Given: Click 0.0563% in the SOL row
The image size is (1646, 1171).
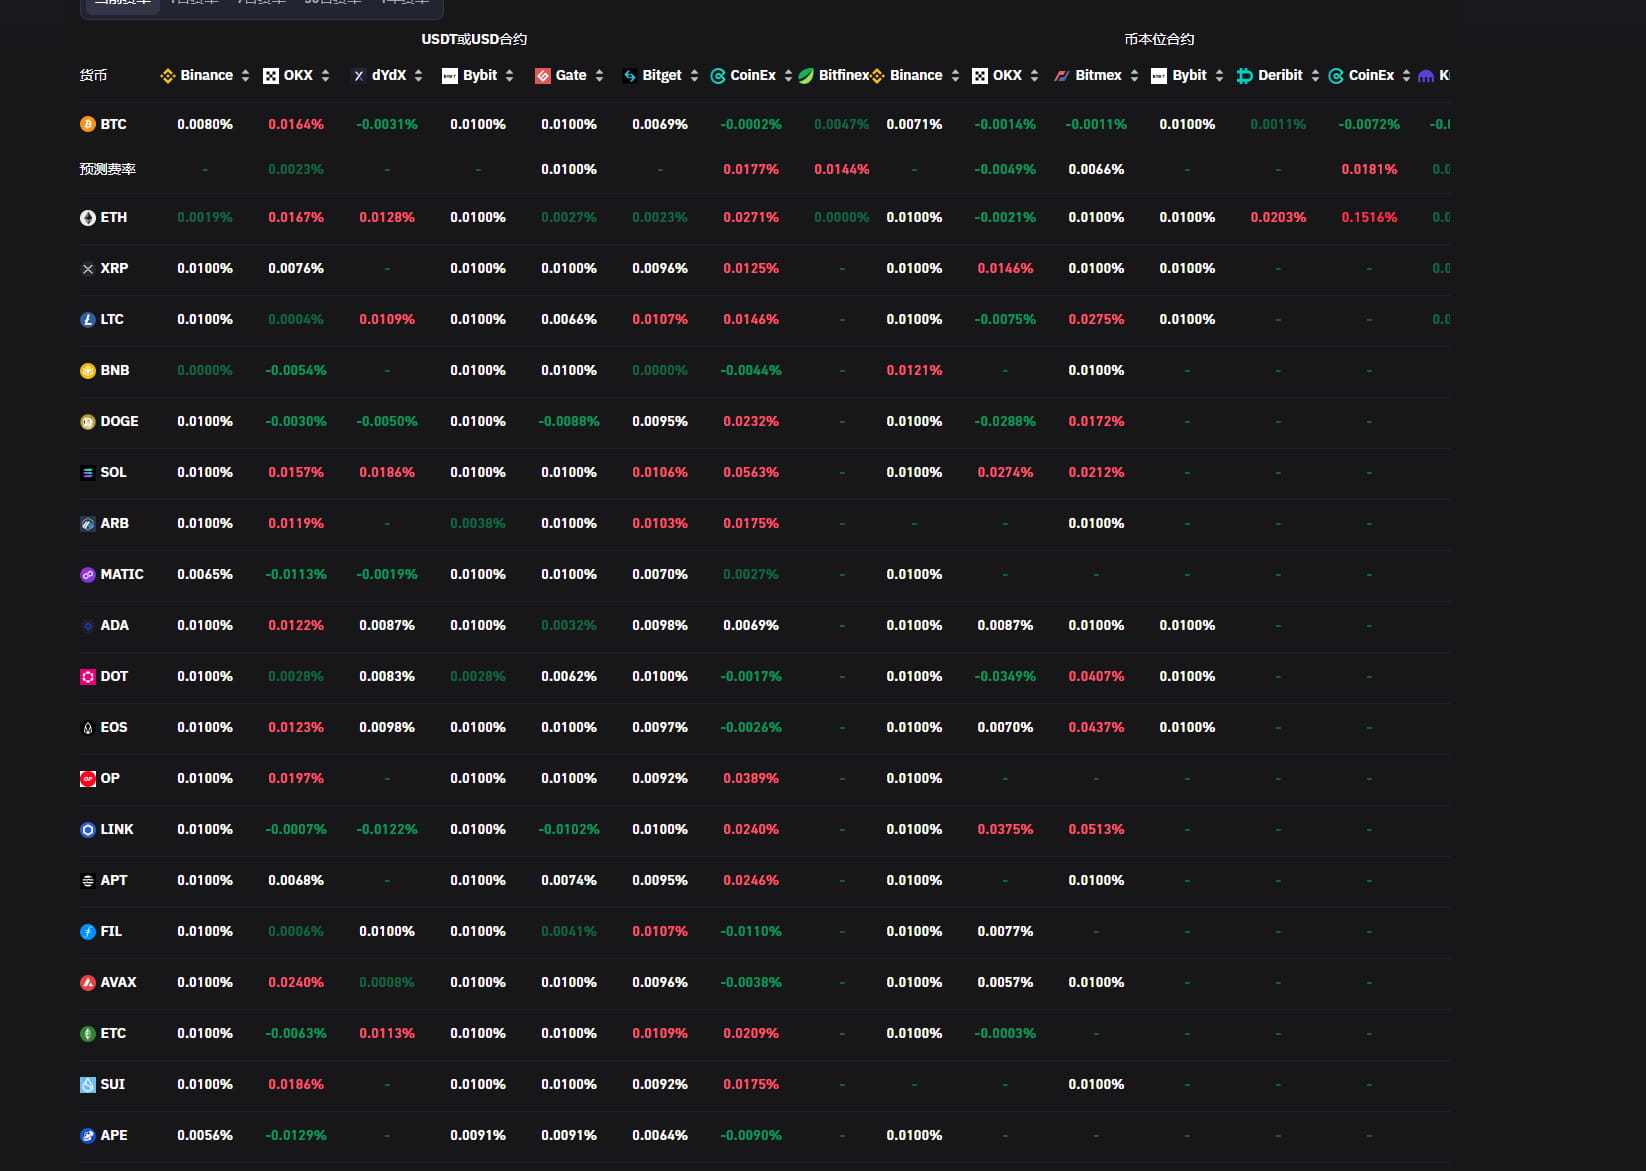Looking at the screenshot, I should (751, 472).
